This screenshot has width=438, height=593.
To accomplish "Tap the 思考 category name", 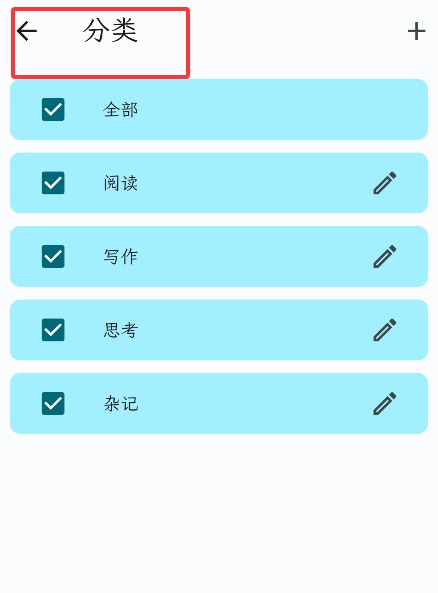I will tap(121, 330).
